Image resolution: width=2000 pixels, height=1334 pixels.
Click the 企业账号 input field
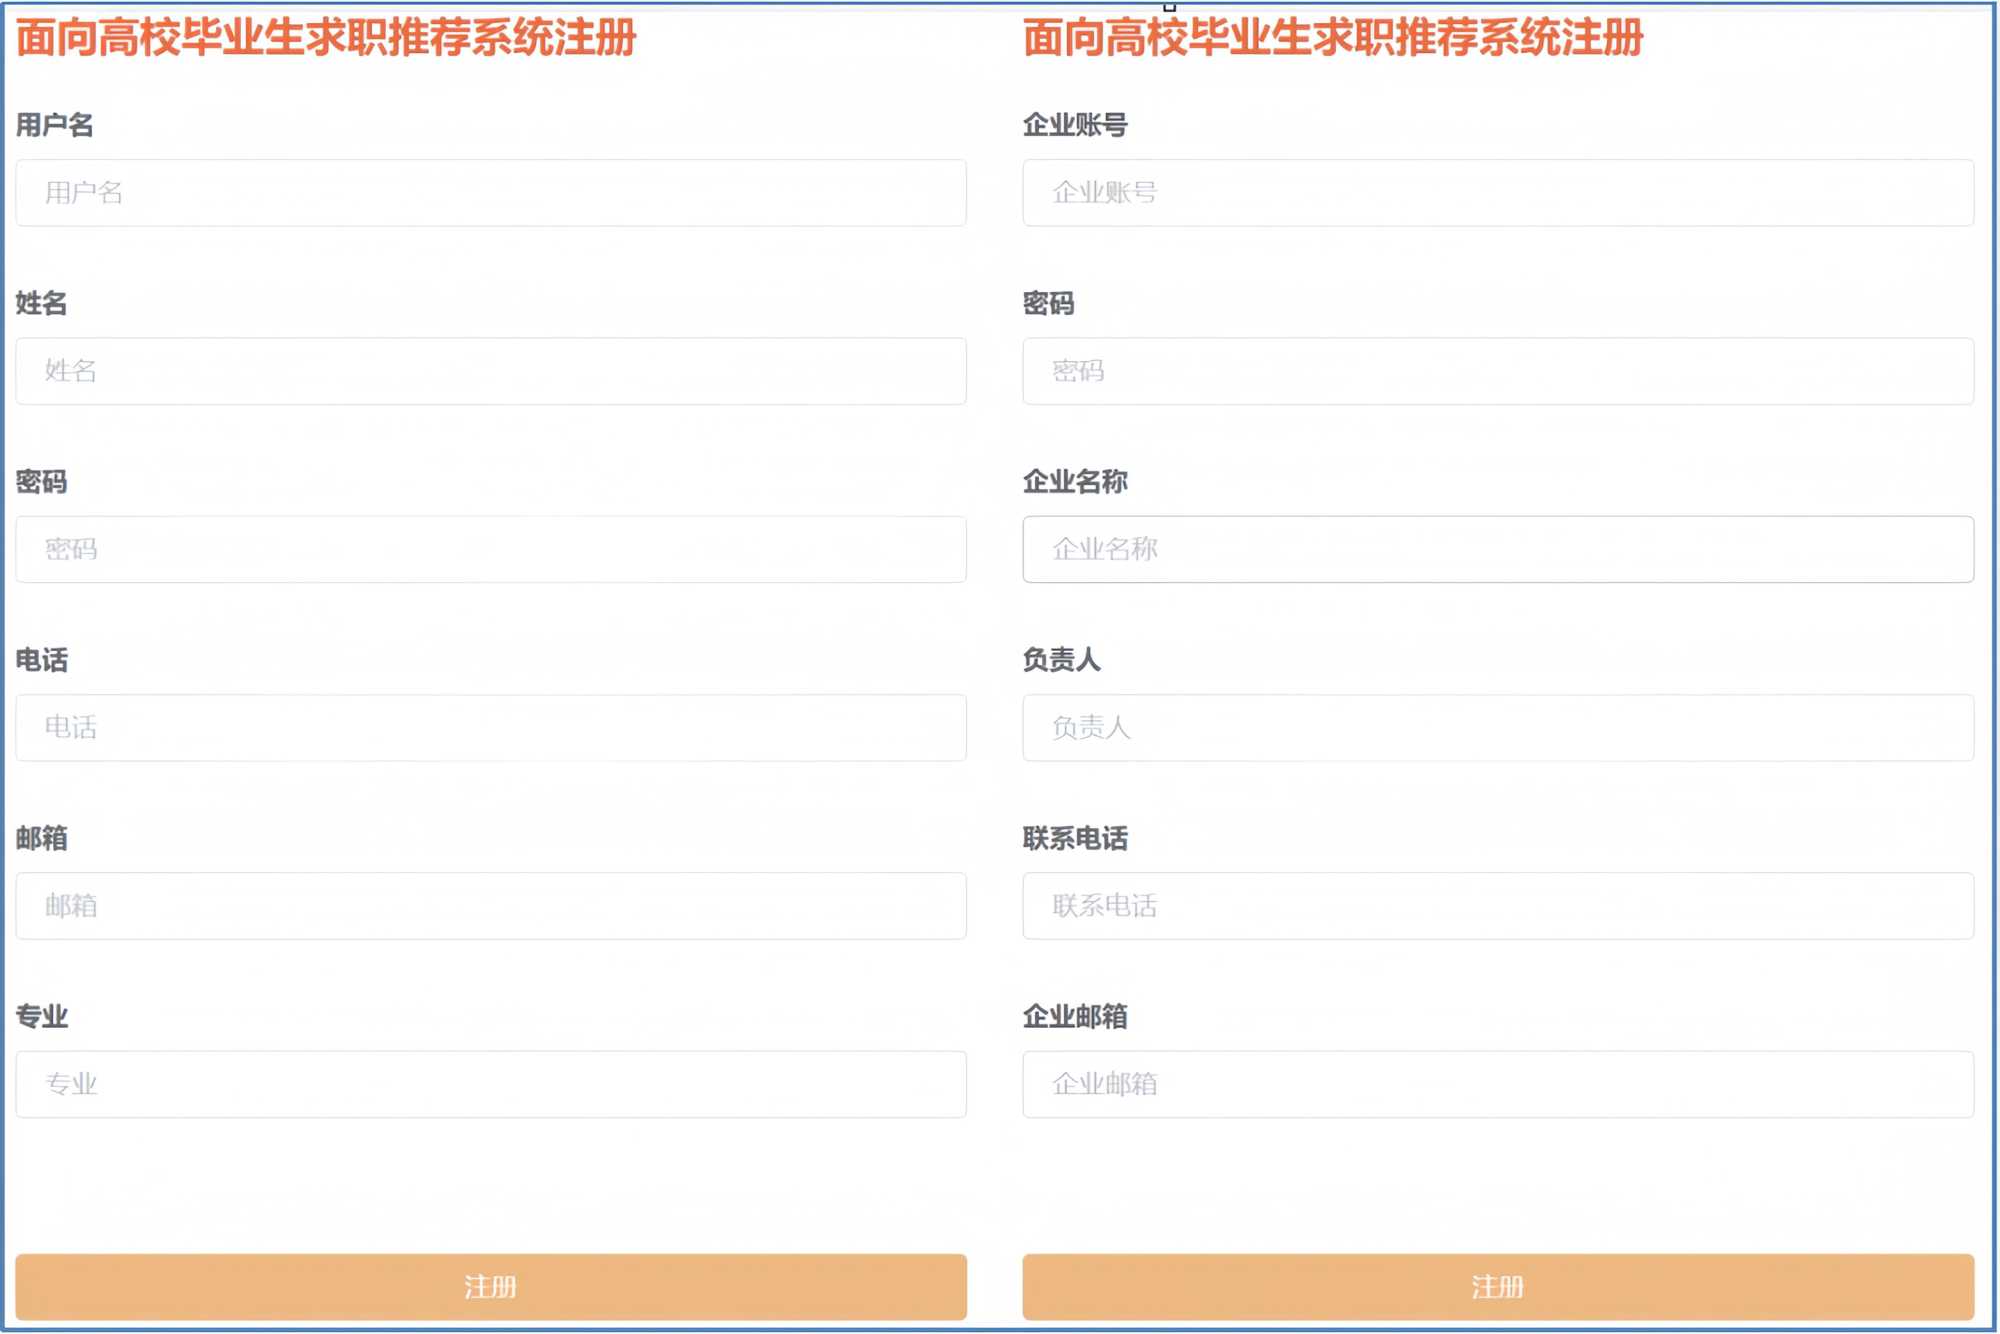pyautogui.click(x=1497, y=193)
